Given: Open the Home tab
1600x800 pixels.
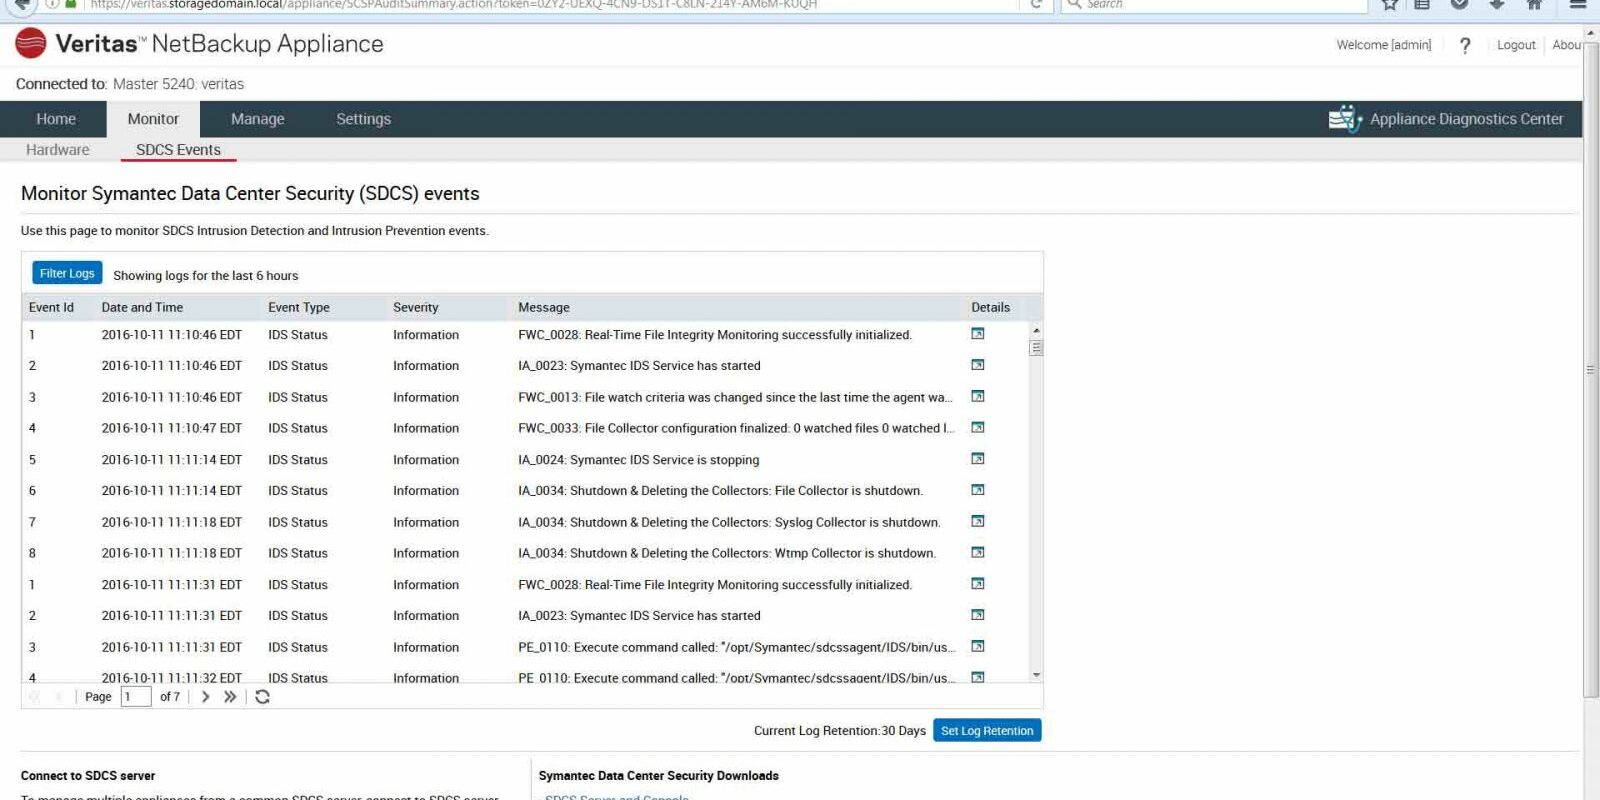Looking at the screenshot, I should click(x=56, y=119).
